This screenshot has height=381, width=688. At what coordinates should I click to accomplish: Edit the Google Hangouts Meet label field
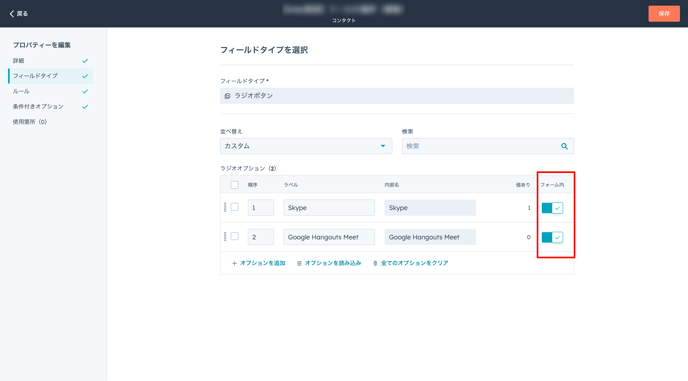tap(329, 237)
